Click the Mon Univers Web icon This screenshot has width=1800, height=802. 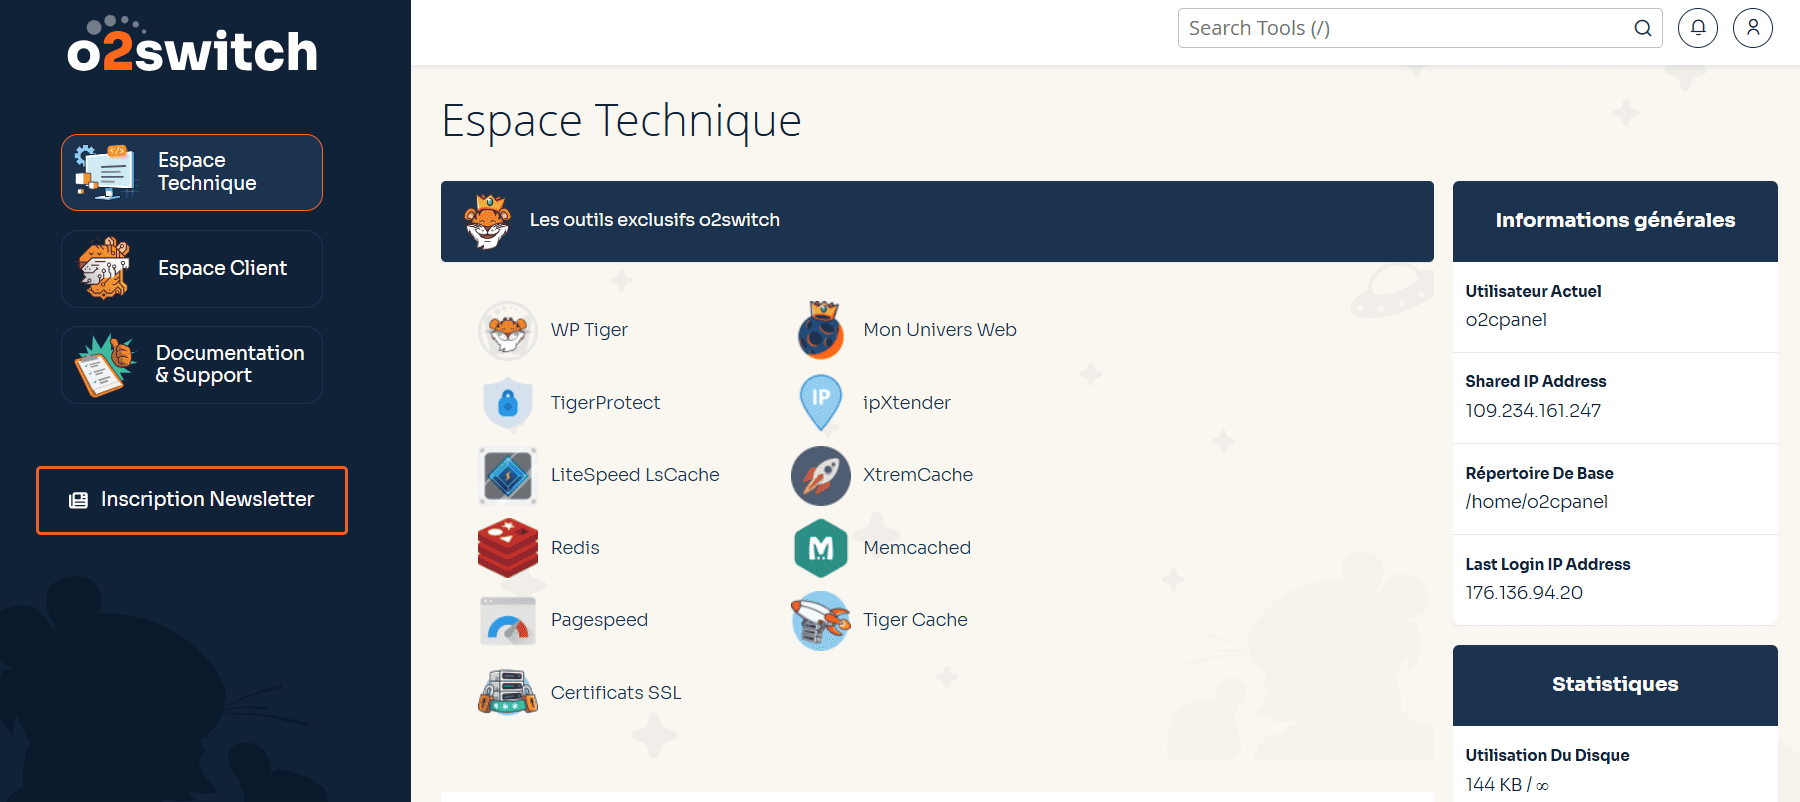[x=821, y=330]
